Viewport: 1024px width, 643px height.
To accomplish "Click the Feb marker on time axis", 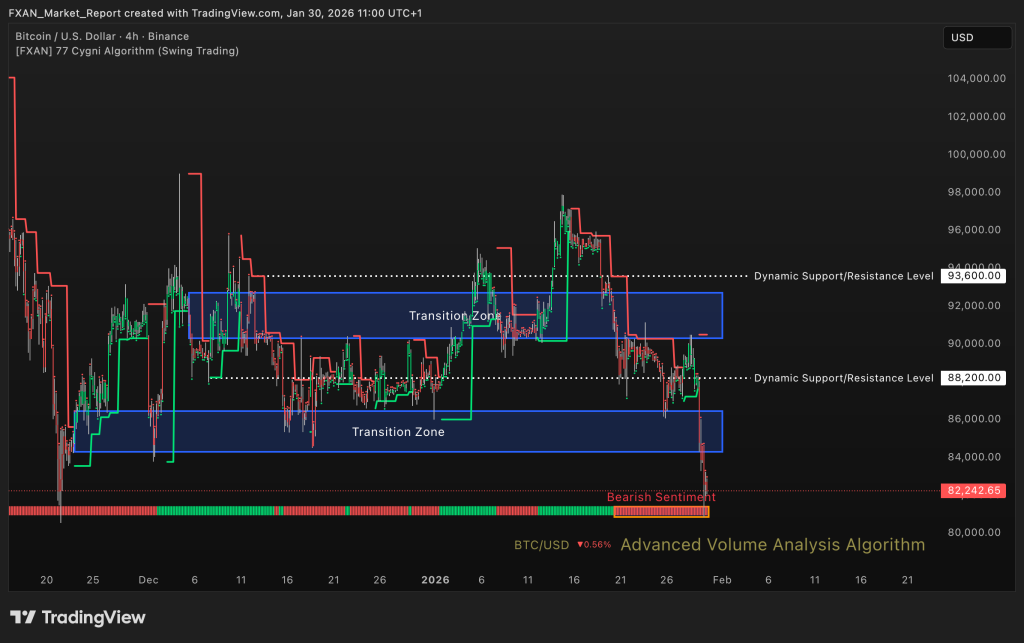I will click(x=721, y=580).
